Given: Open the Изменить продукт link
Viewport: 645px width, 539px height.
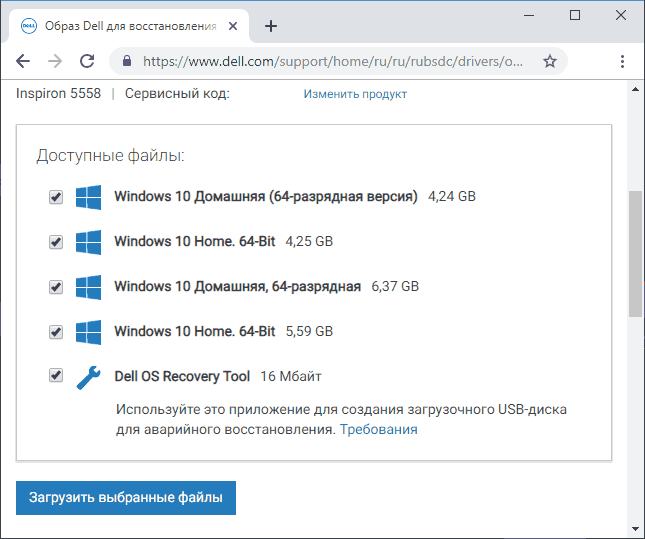Looking at the screenshot, I should [355, 94].
